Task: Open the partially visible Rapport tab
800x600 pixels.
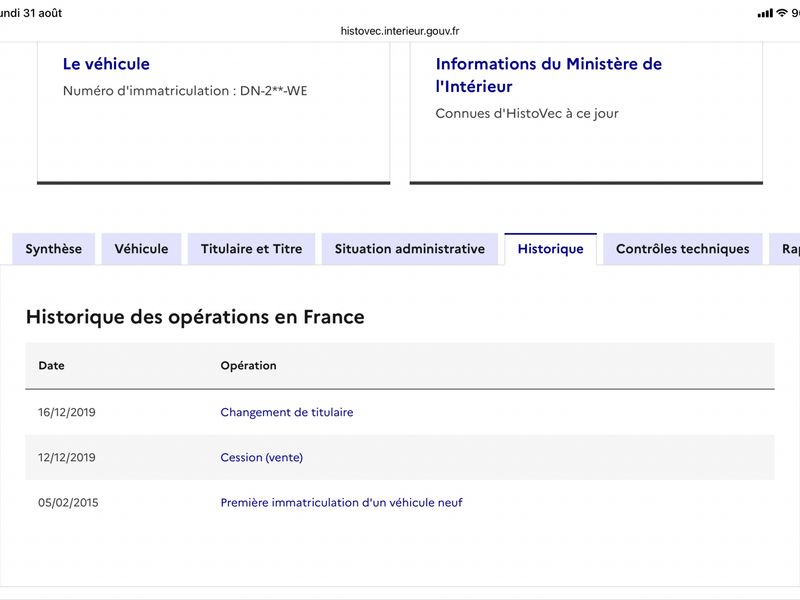Action: coord(785,249)
